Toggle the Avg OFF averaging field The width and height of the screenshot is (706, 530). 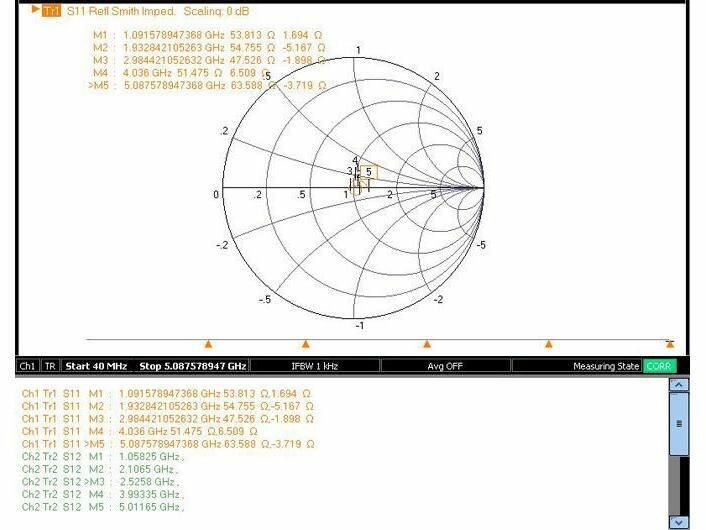coord(445,366)
